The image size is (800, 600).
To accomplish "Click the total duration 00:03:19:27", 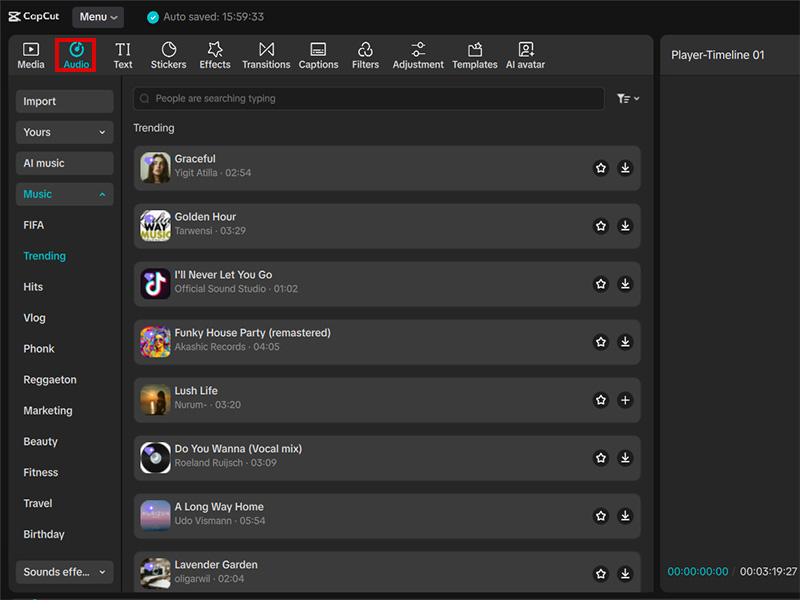I will pos(768,571).
